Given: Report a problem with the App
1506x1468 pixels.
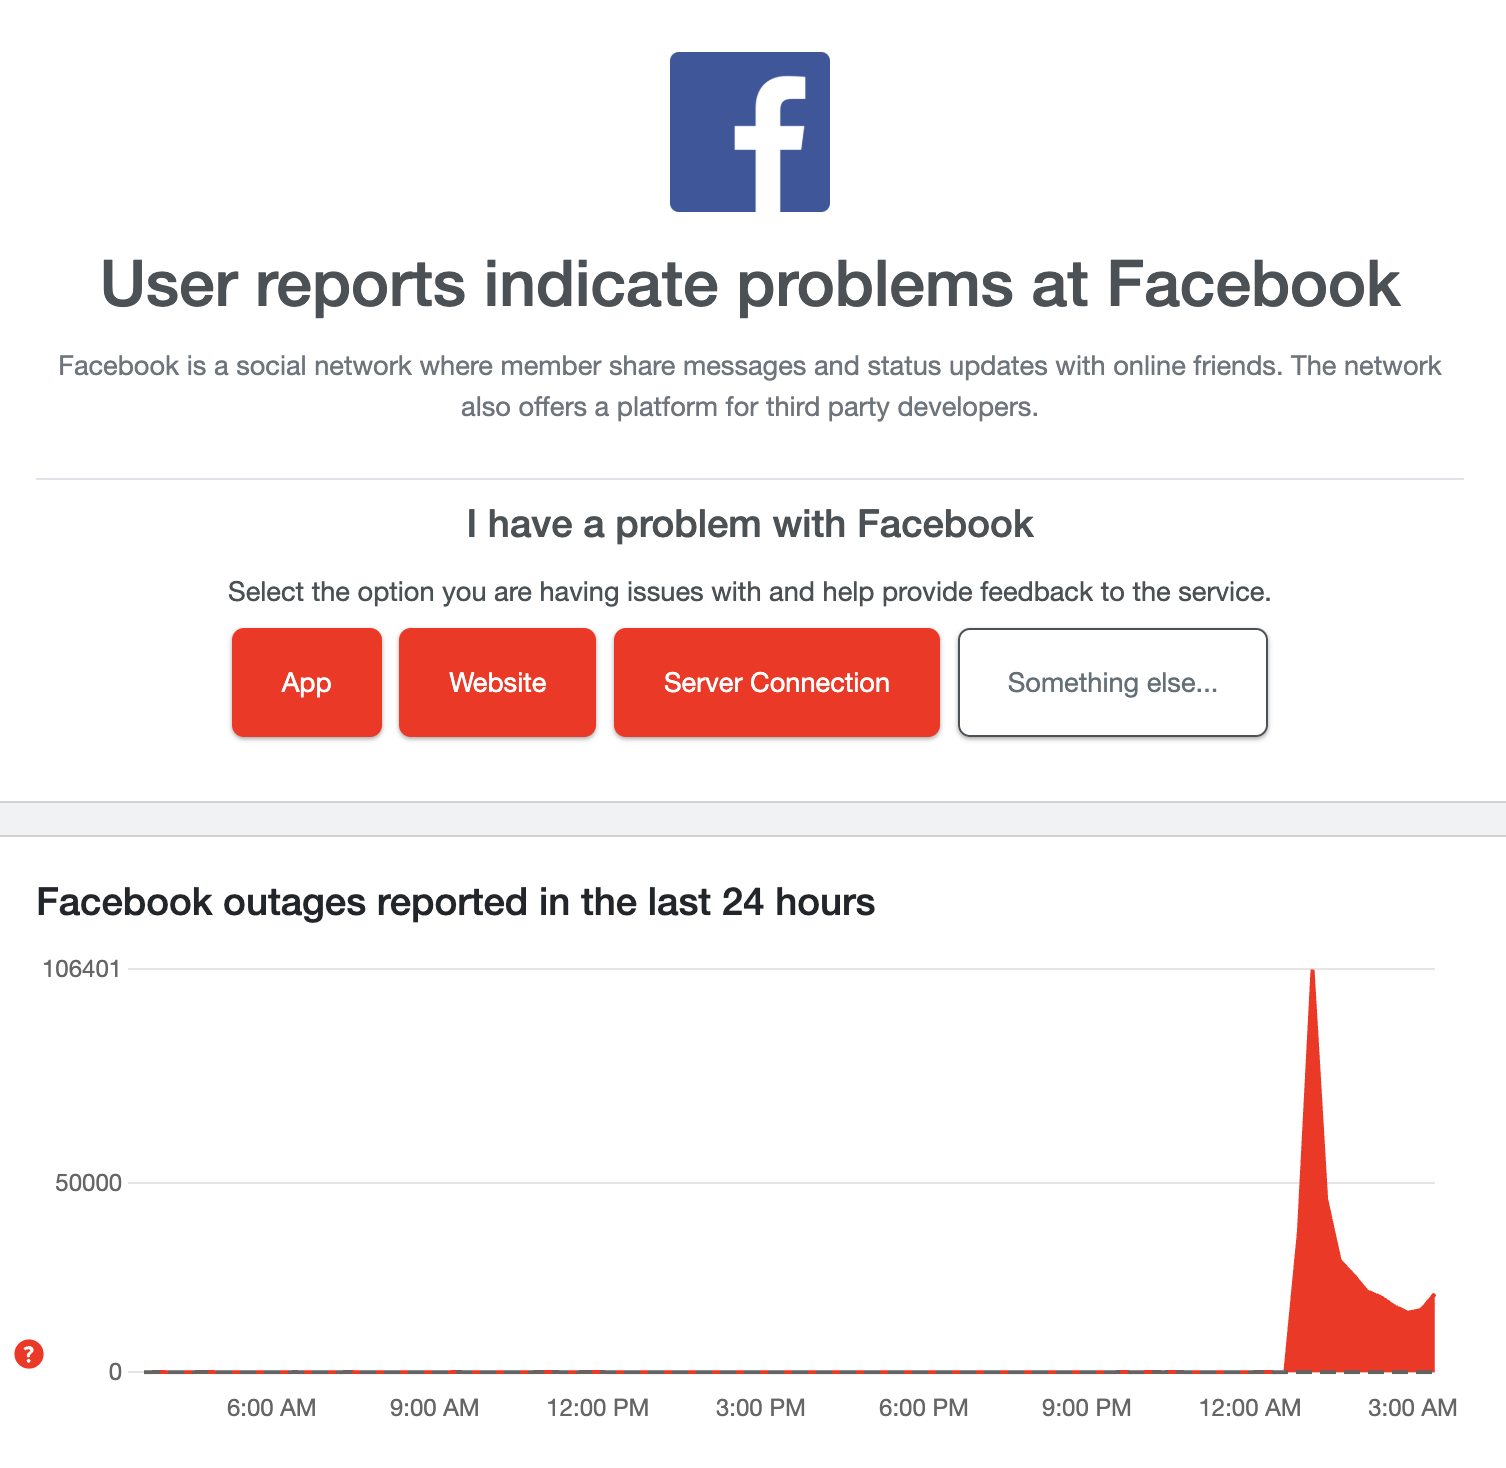Looking at the screenshot, I should [307, 682].
